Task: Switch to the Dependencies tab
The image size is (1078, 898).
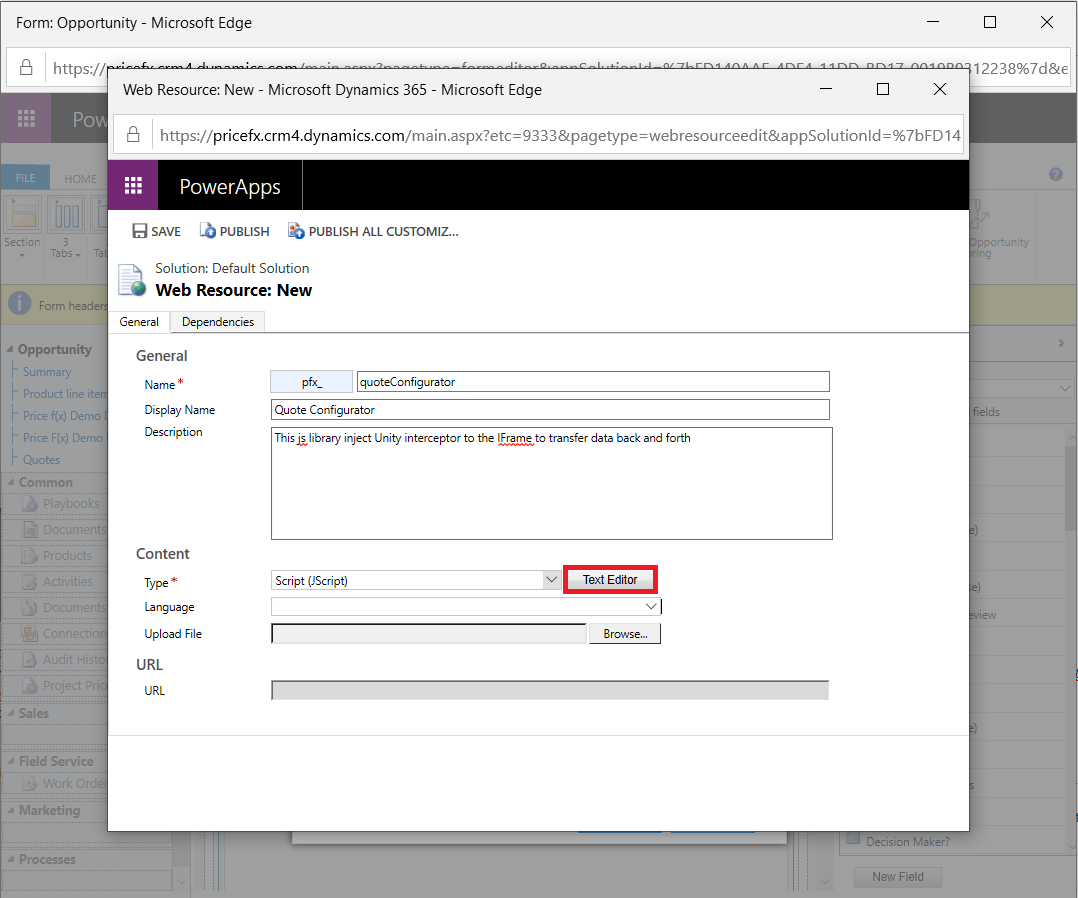Action: (217, 322)
